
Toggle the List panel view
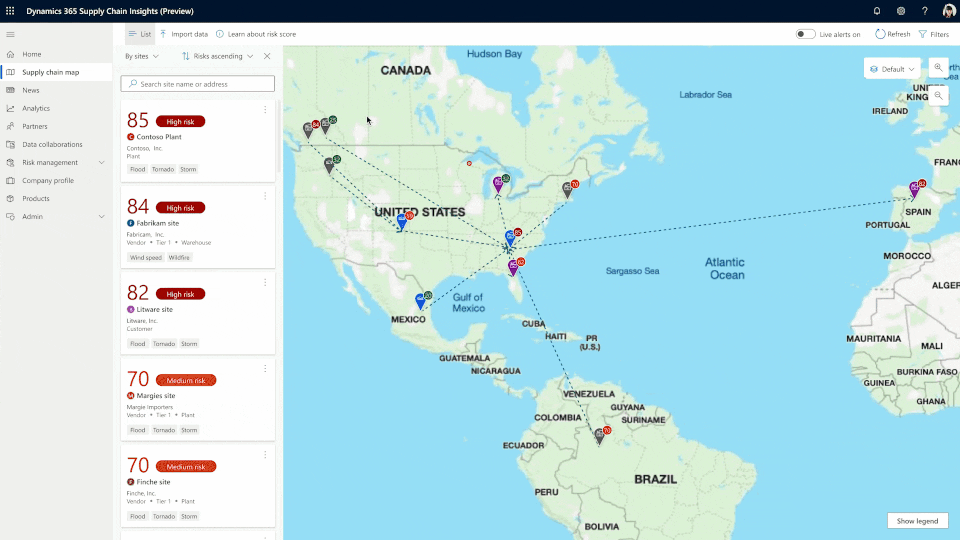tap(140, 34)
